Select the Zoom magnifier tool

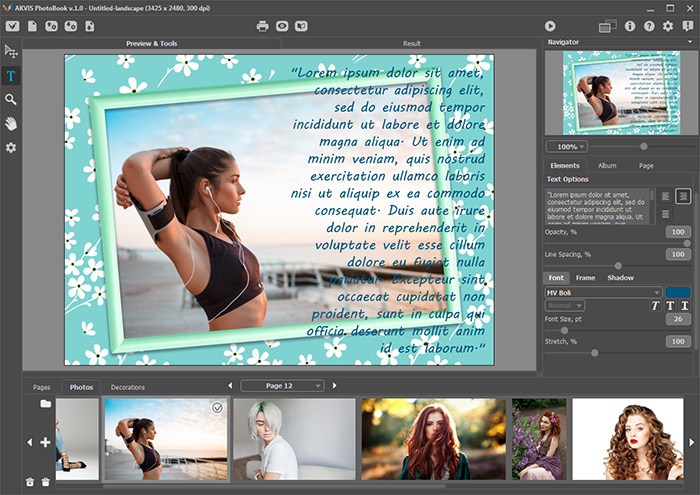click(x=11, y=100)
